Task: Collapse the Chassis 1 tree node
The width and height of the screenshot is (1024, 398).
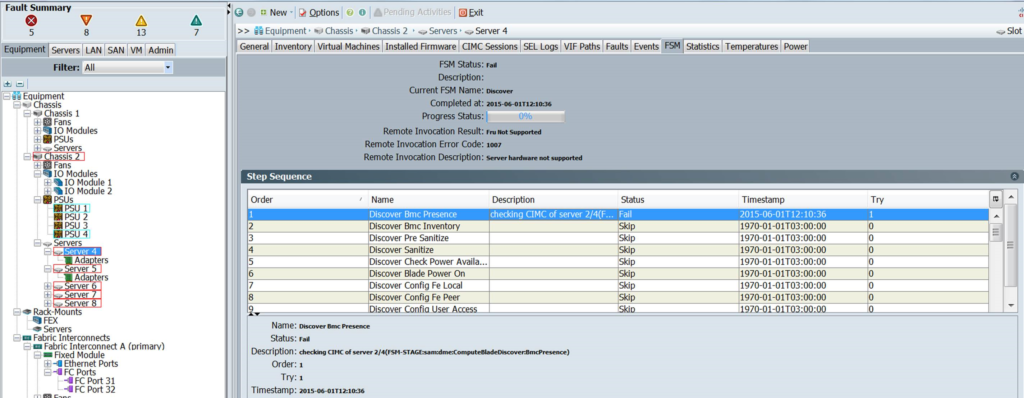Action: tap(27, 113)
